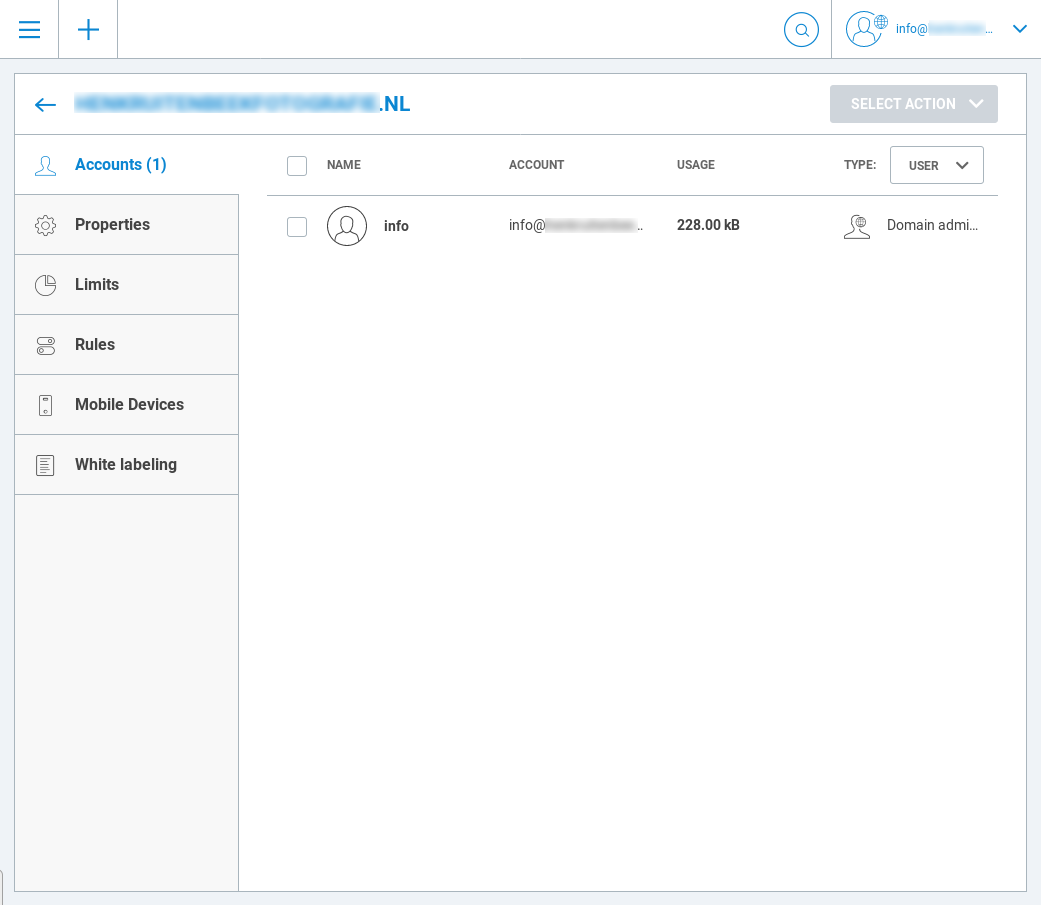The image size is (1041, 905).
Task: Open the search magnifier icon
Action: tap(801, 30)
